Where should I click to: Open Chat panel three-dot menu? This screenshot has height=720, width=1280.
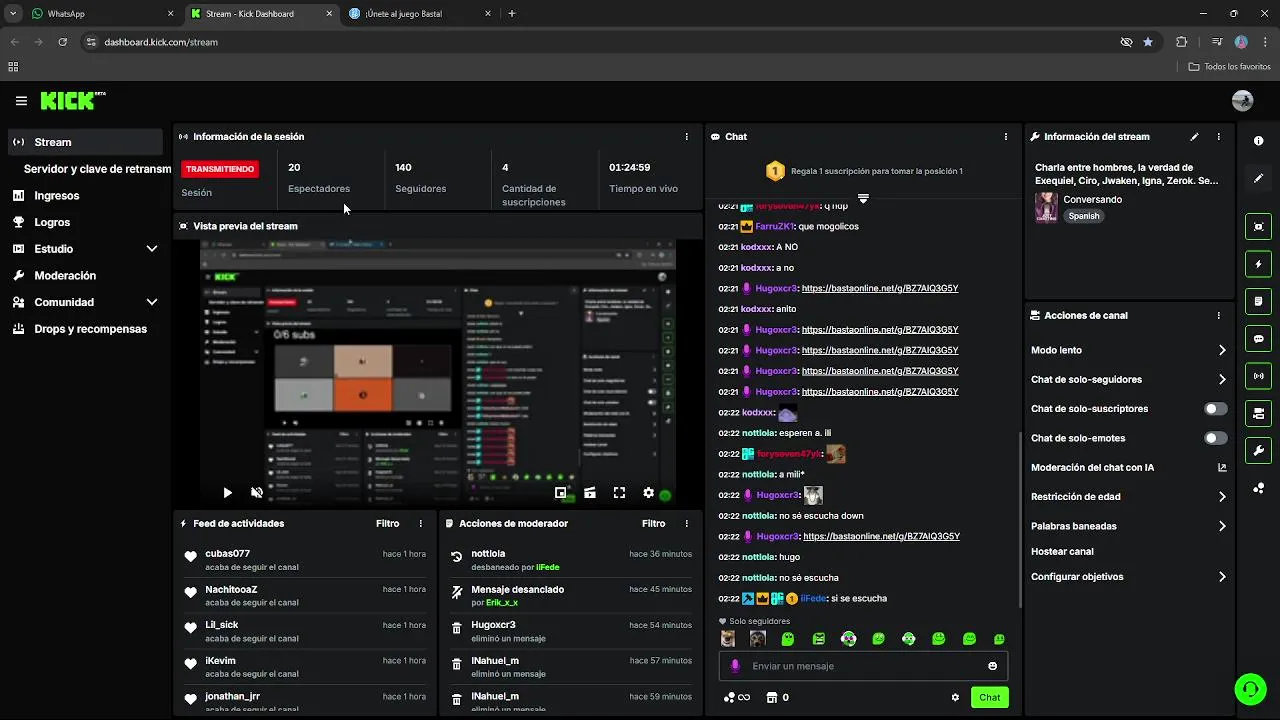(x=1005, y=137)
